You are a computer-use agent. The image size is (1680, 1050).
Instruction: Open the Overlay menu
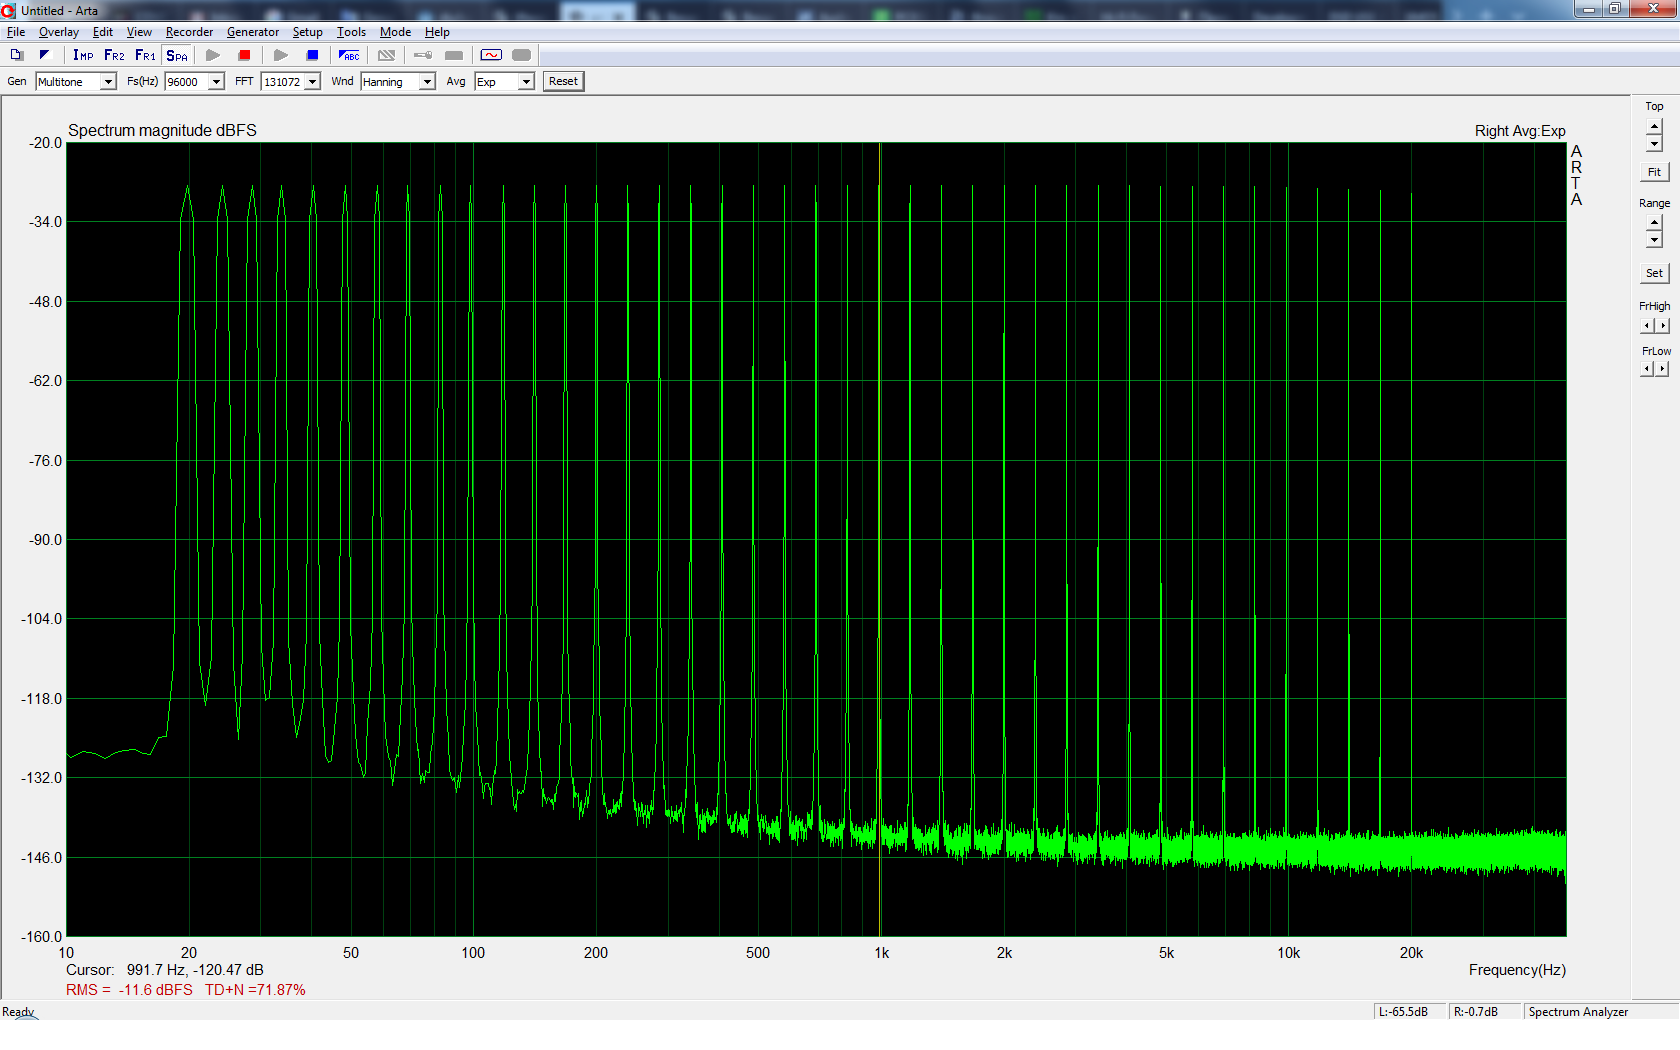[58, 32]
